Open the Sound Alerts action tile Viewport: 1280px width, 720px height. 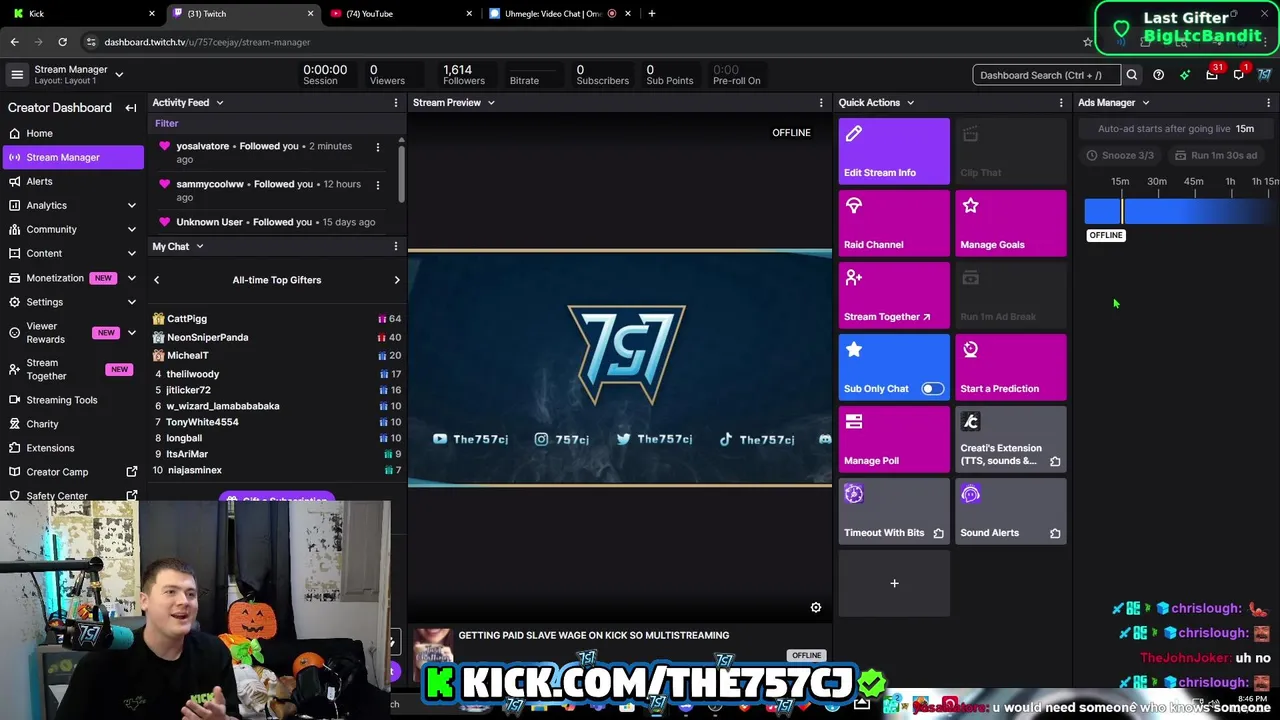click(x=1011, y=511)
